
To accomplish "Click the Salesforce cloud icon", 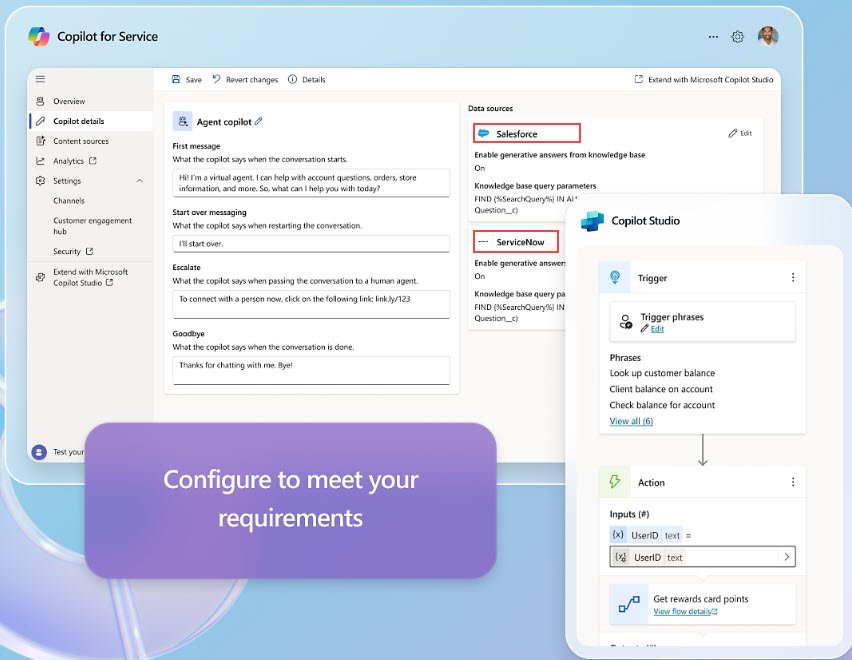I will [x=483, y=133].
